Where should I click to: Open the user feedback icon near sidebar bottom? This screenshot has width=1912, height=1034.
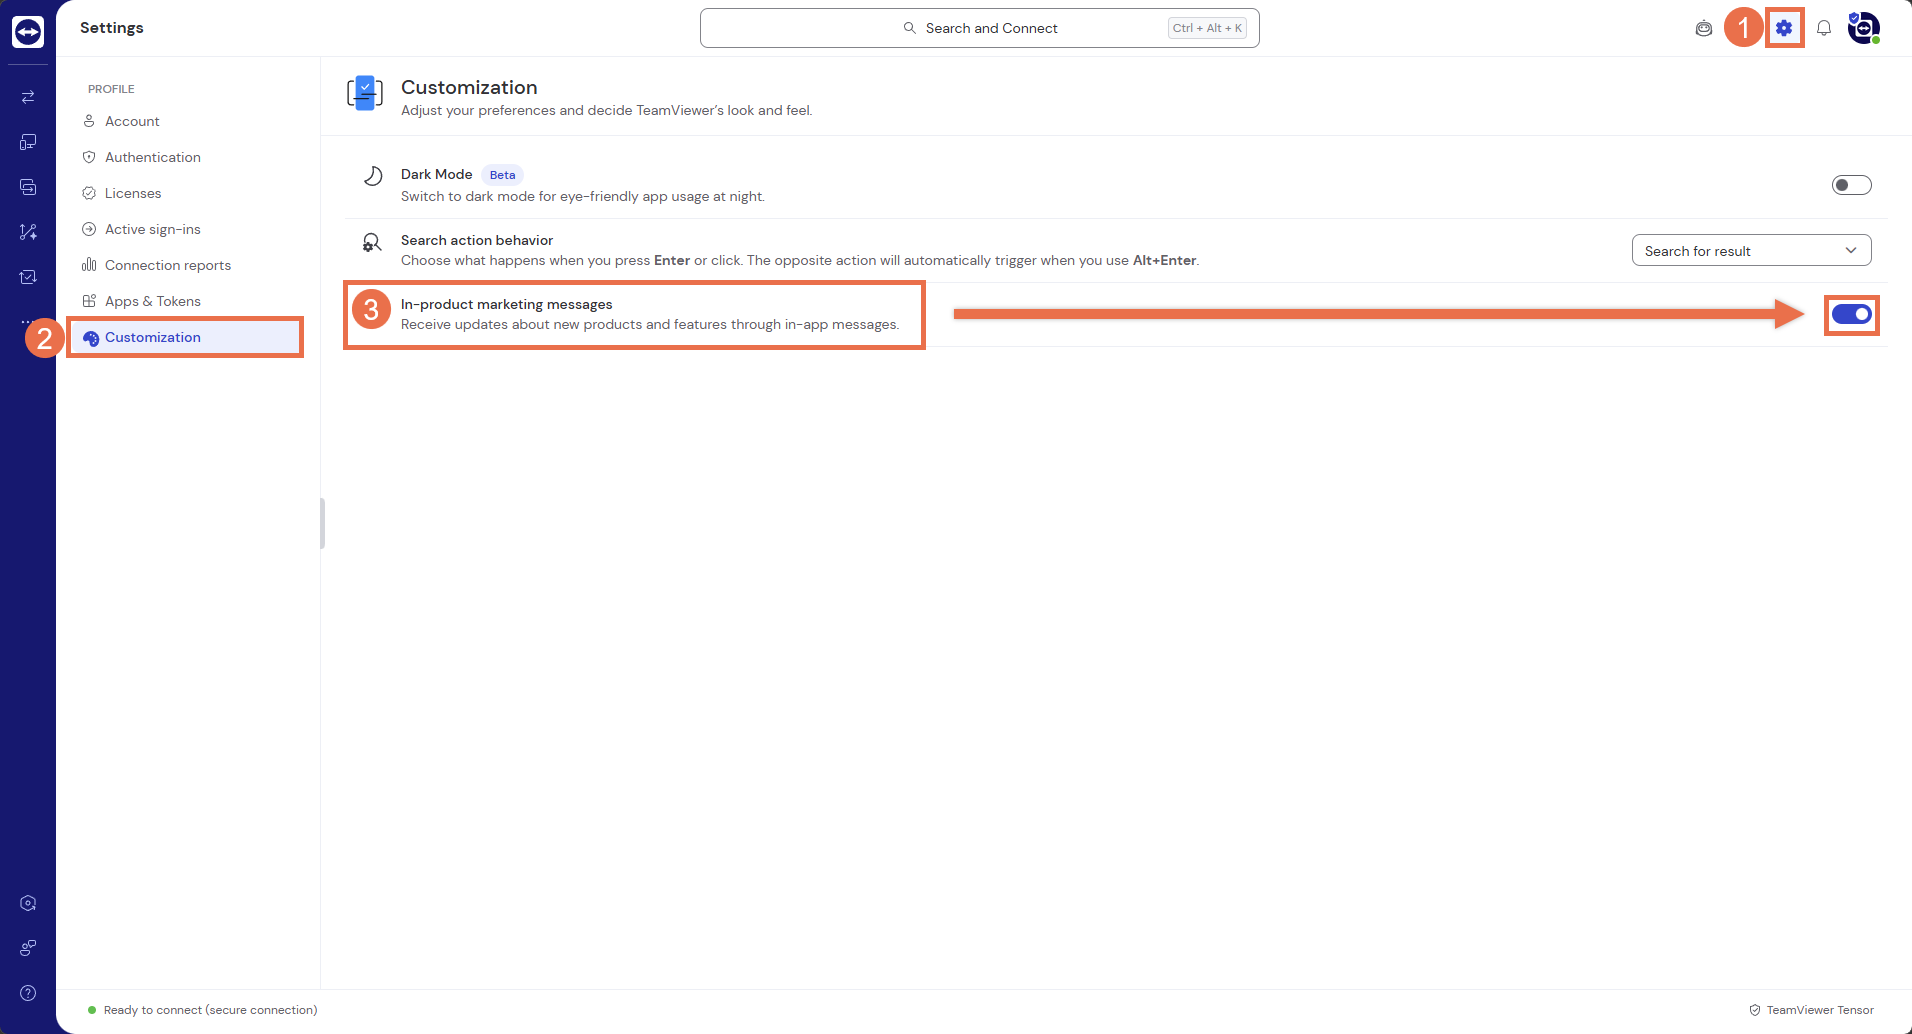(x=28, y=948)
